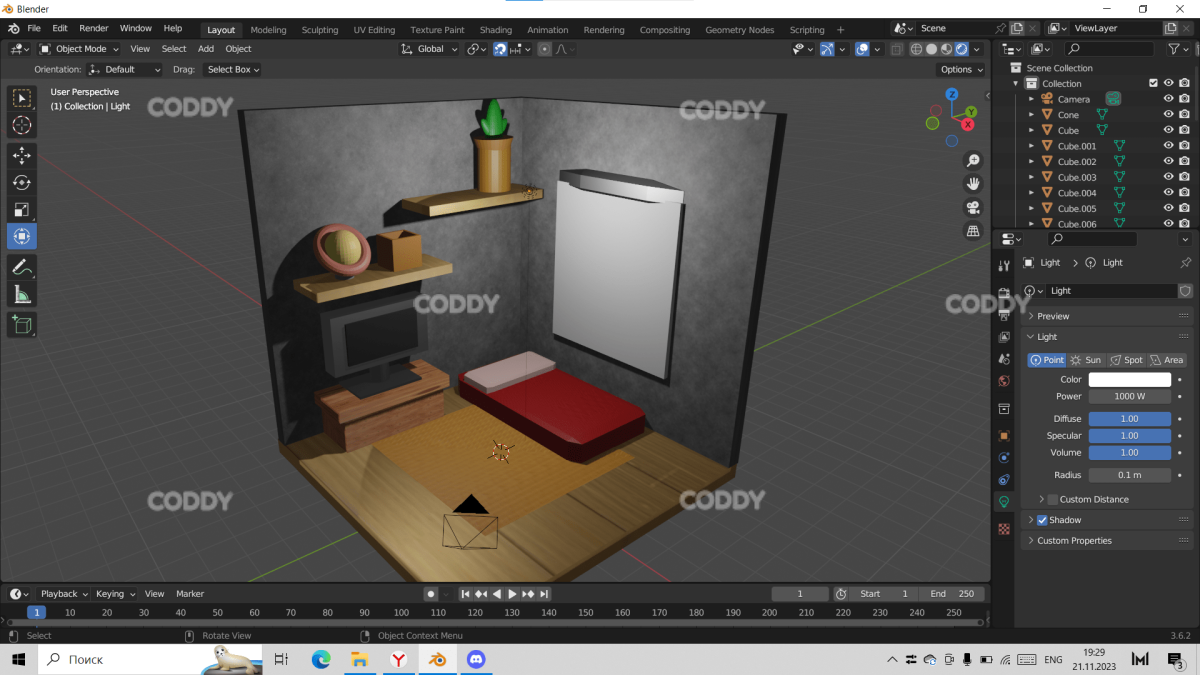
Task: Select the Rotate tool in left toolbar
Action: point(22,182)
